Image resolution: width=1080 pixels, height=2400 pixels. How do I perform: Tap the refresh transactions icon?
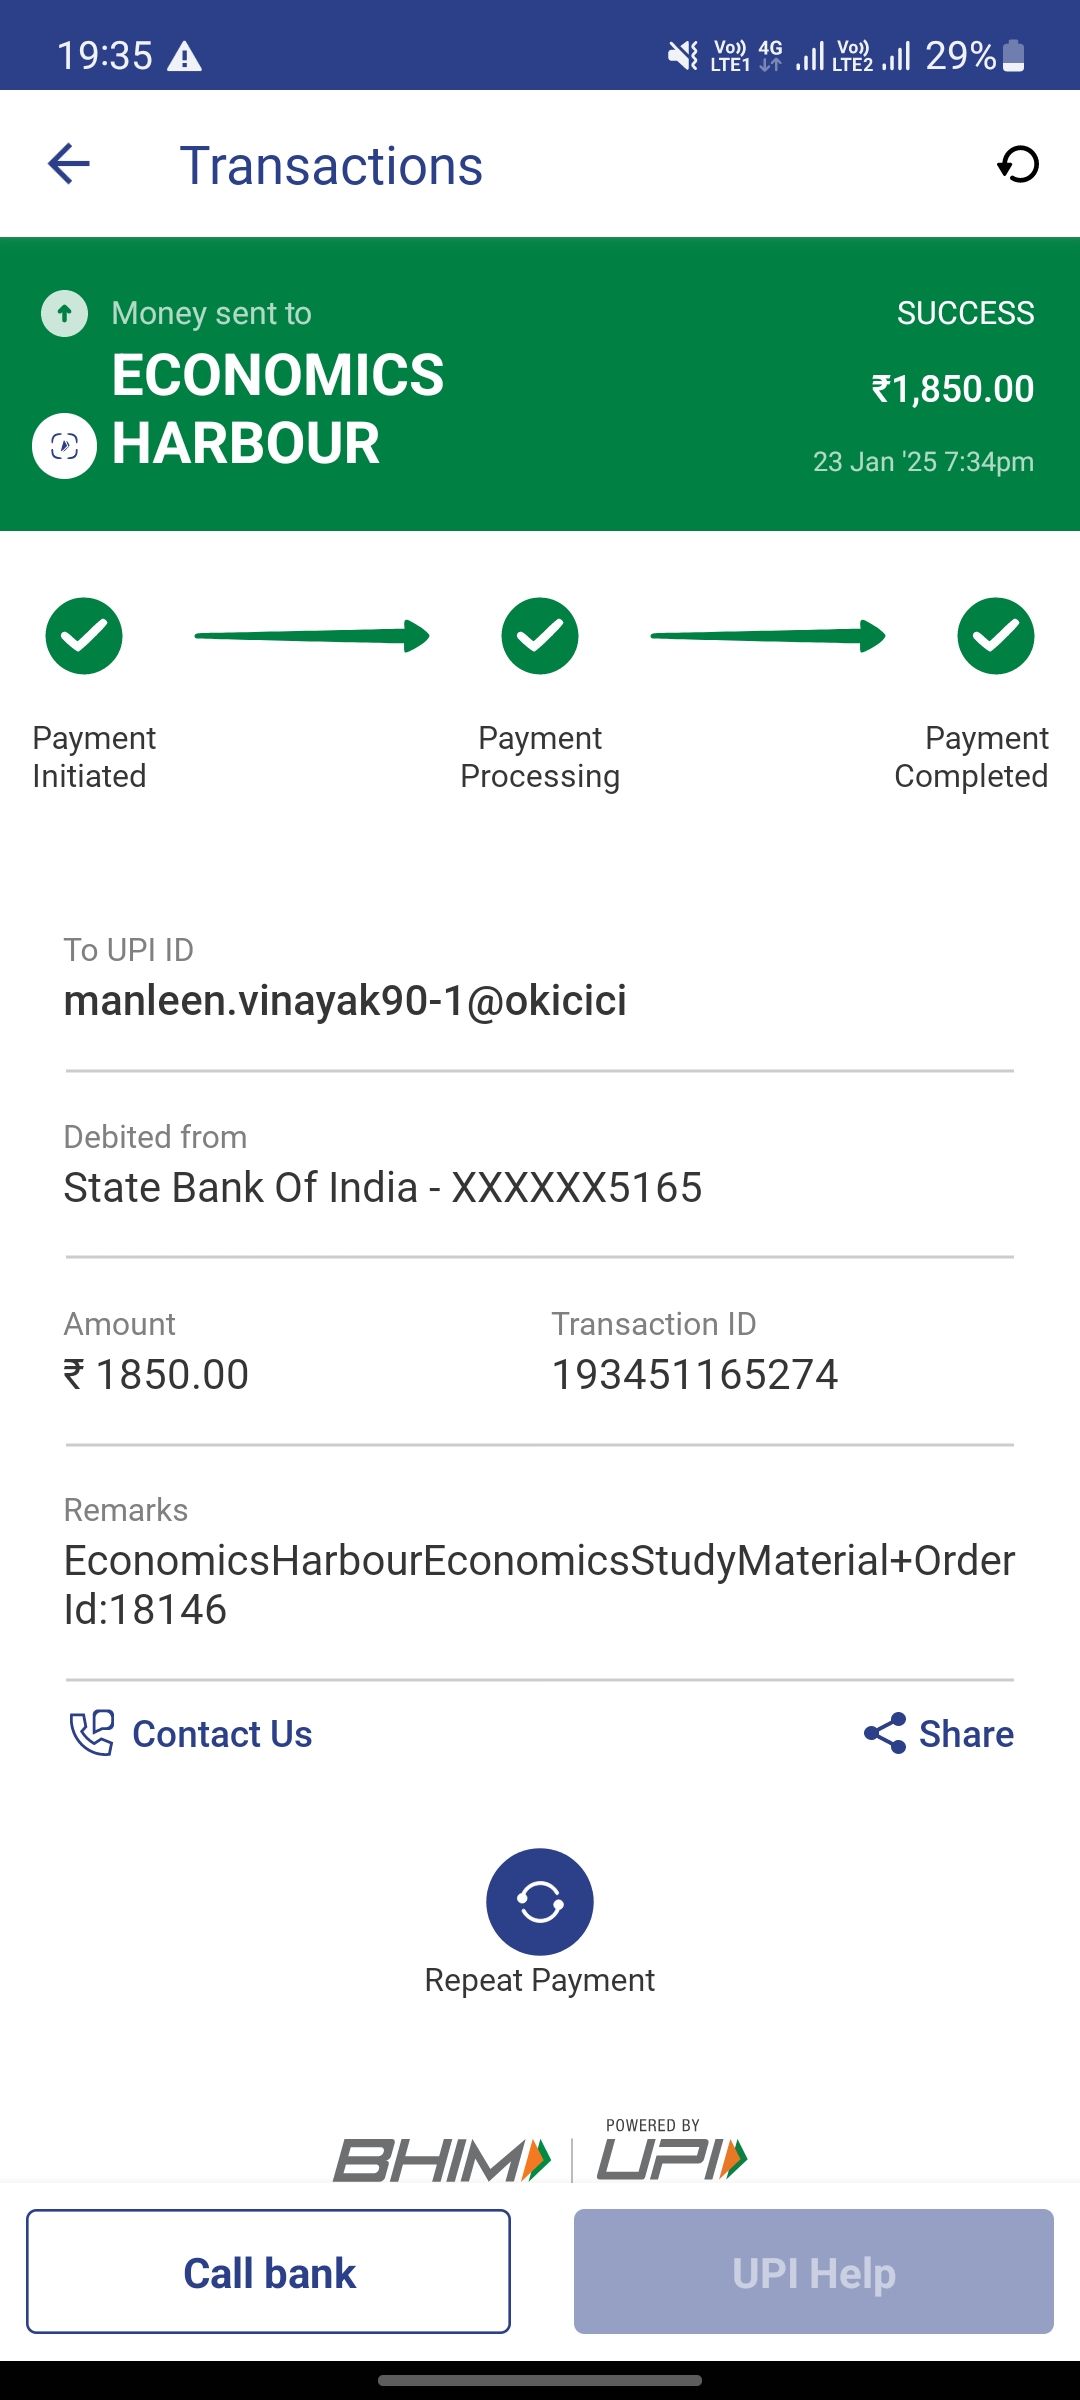[x=1018, y=164]
